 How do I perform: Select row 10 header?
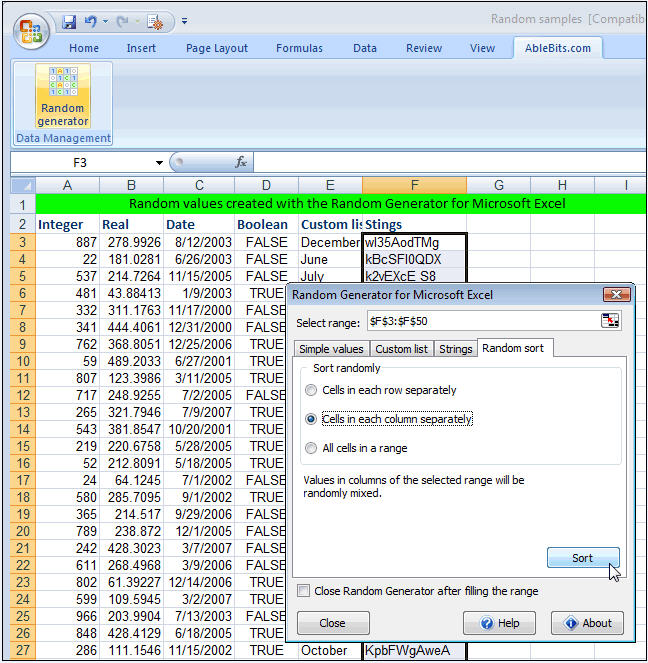coord(23,362)
